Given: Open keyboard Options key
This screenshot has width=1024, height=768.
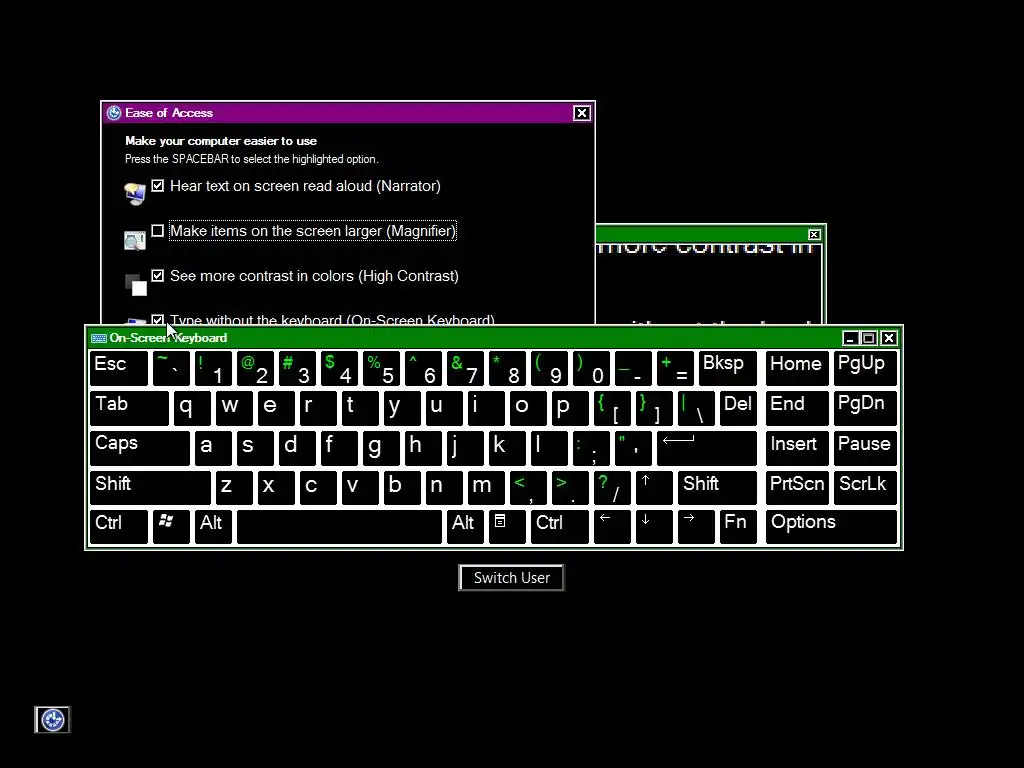Looking at the screenshot, I should coord(831,526).
